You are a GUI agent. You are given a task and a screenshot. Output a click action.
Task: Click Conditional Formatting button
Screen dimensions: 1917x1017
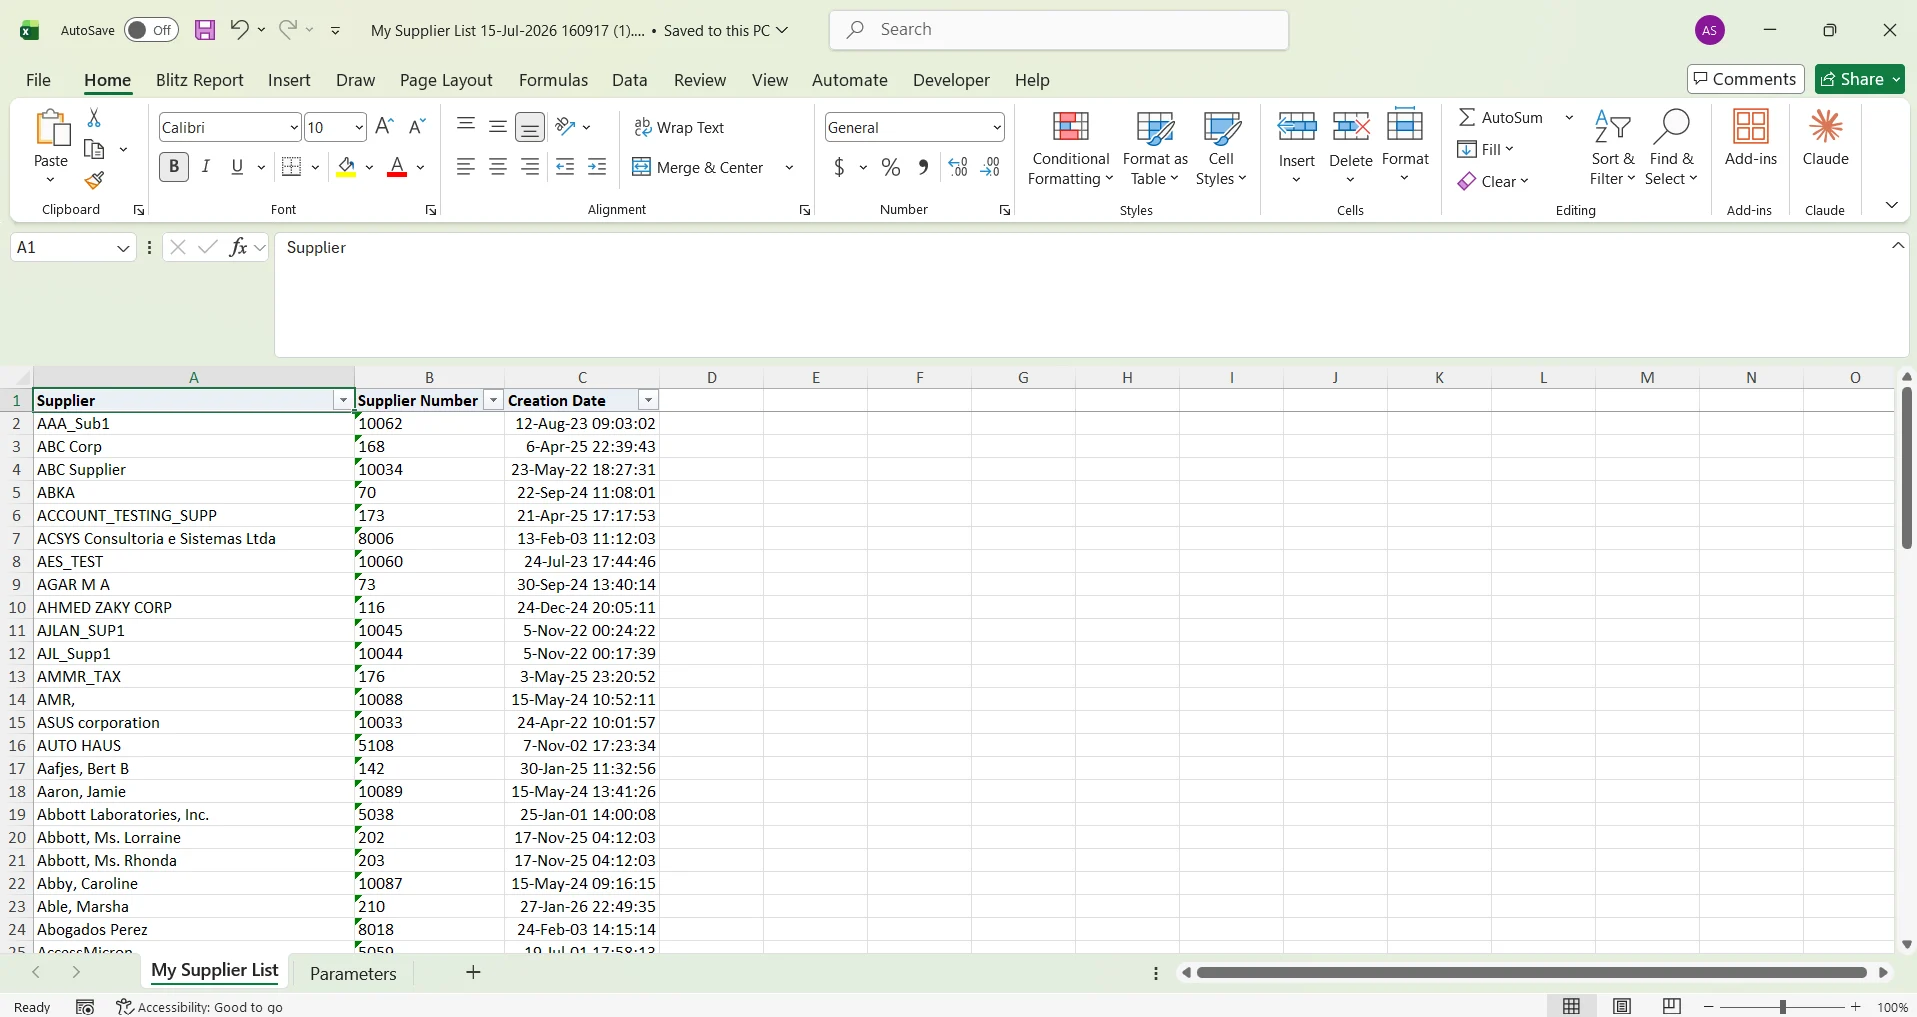click(x=1071, y=148)
